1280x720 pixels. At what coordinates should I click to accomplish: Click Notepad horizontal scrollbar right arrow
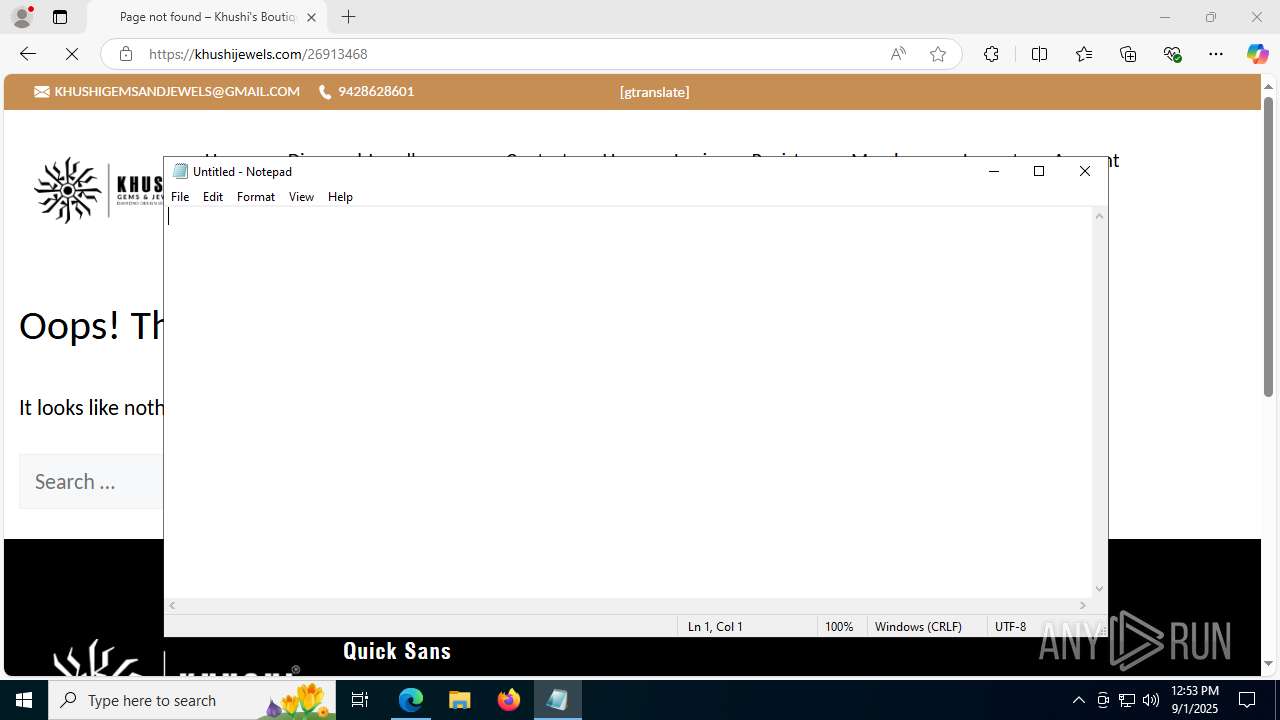pos(1082,605)
